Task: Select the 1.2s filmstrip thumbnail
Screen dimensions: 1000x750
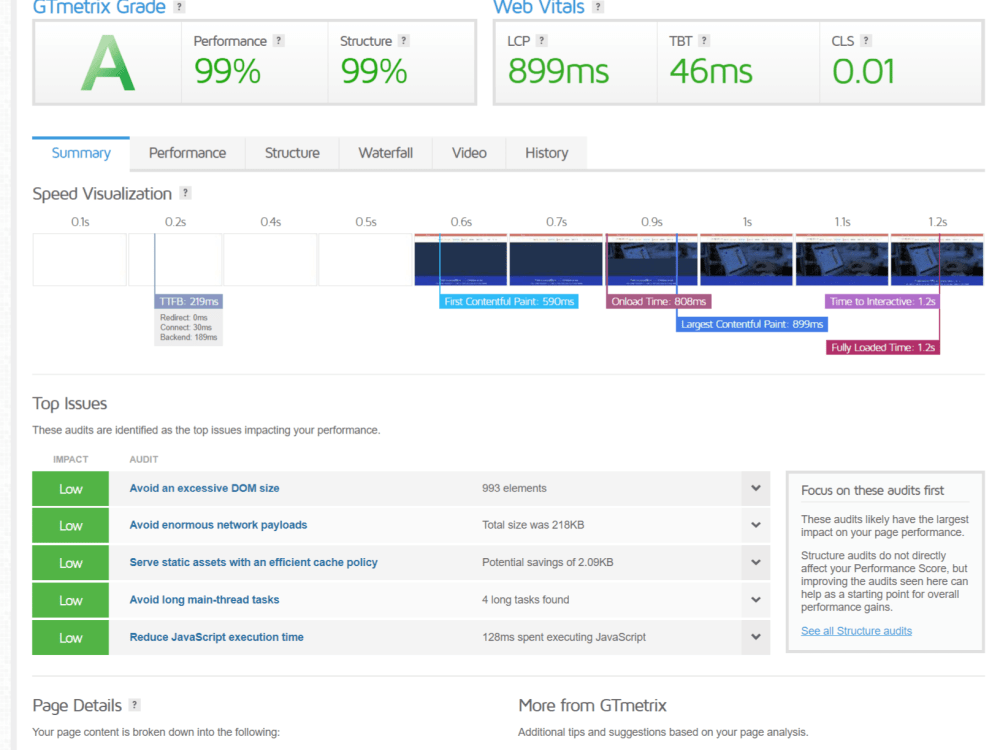Action: click(x=937, y=260)
